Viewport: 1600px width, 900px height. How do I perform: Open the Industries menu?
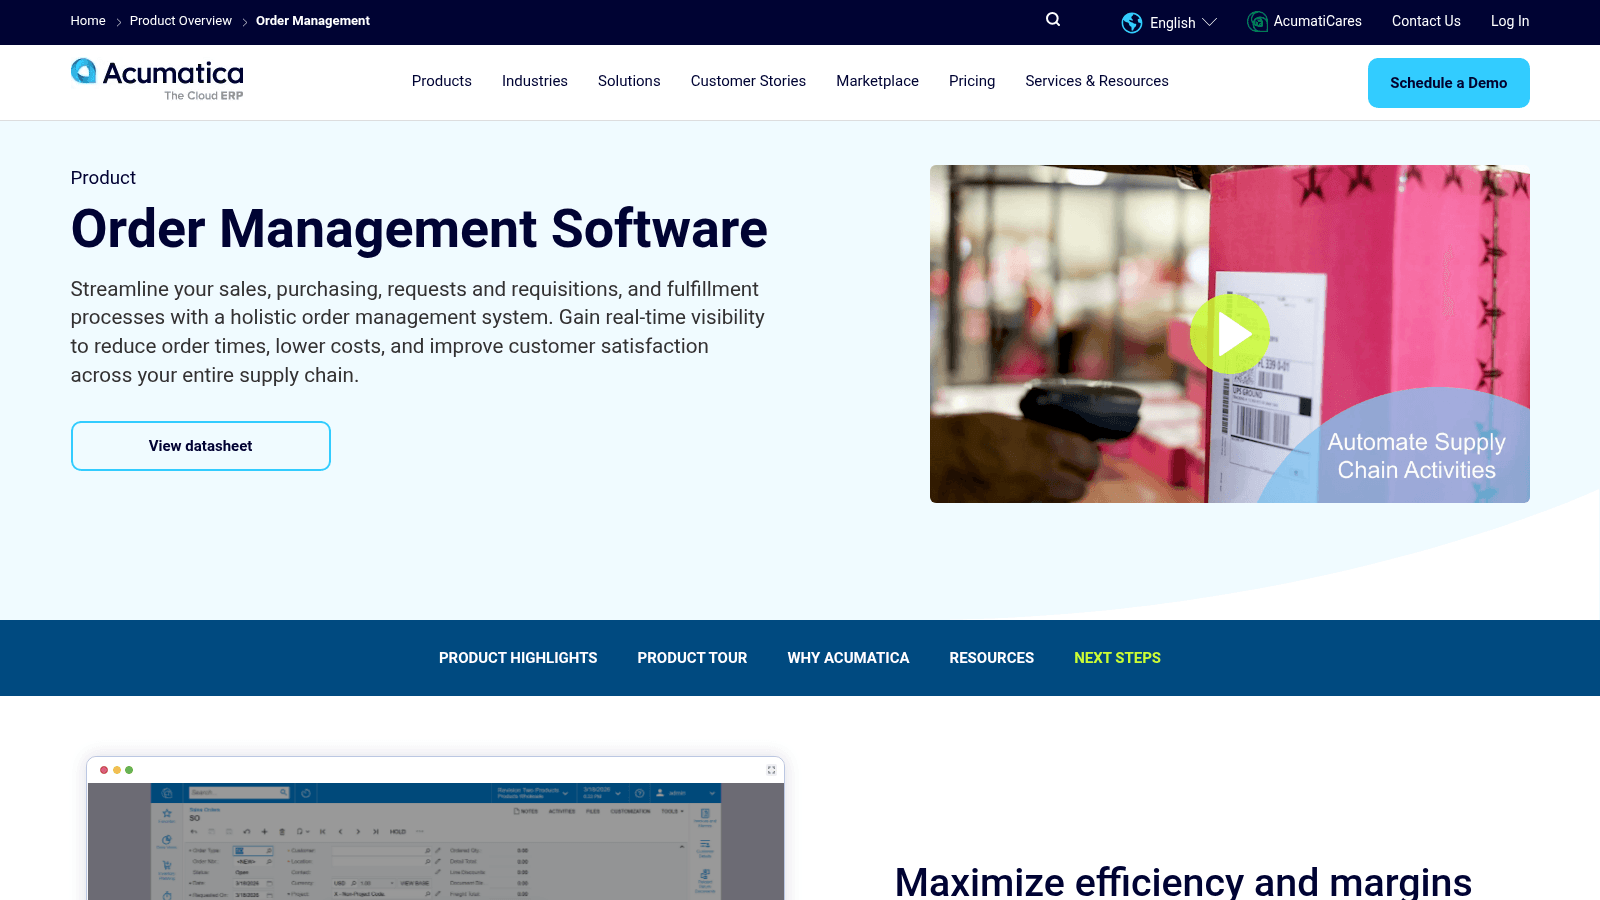click(x=535, y=81)
